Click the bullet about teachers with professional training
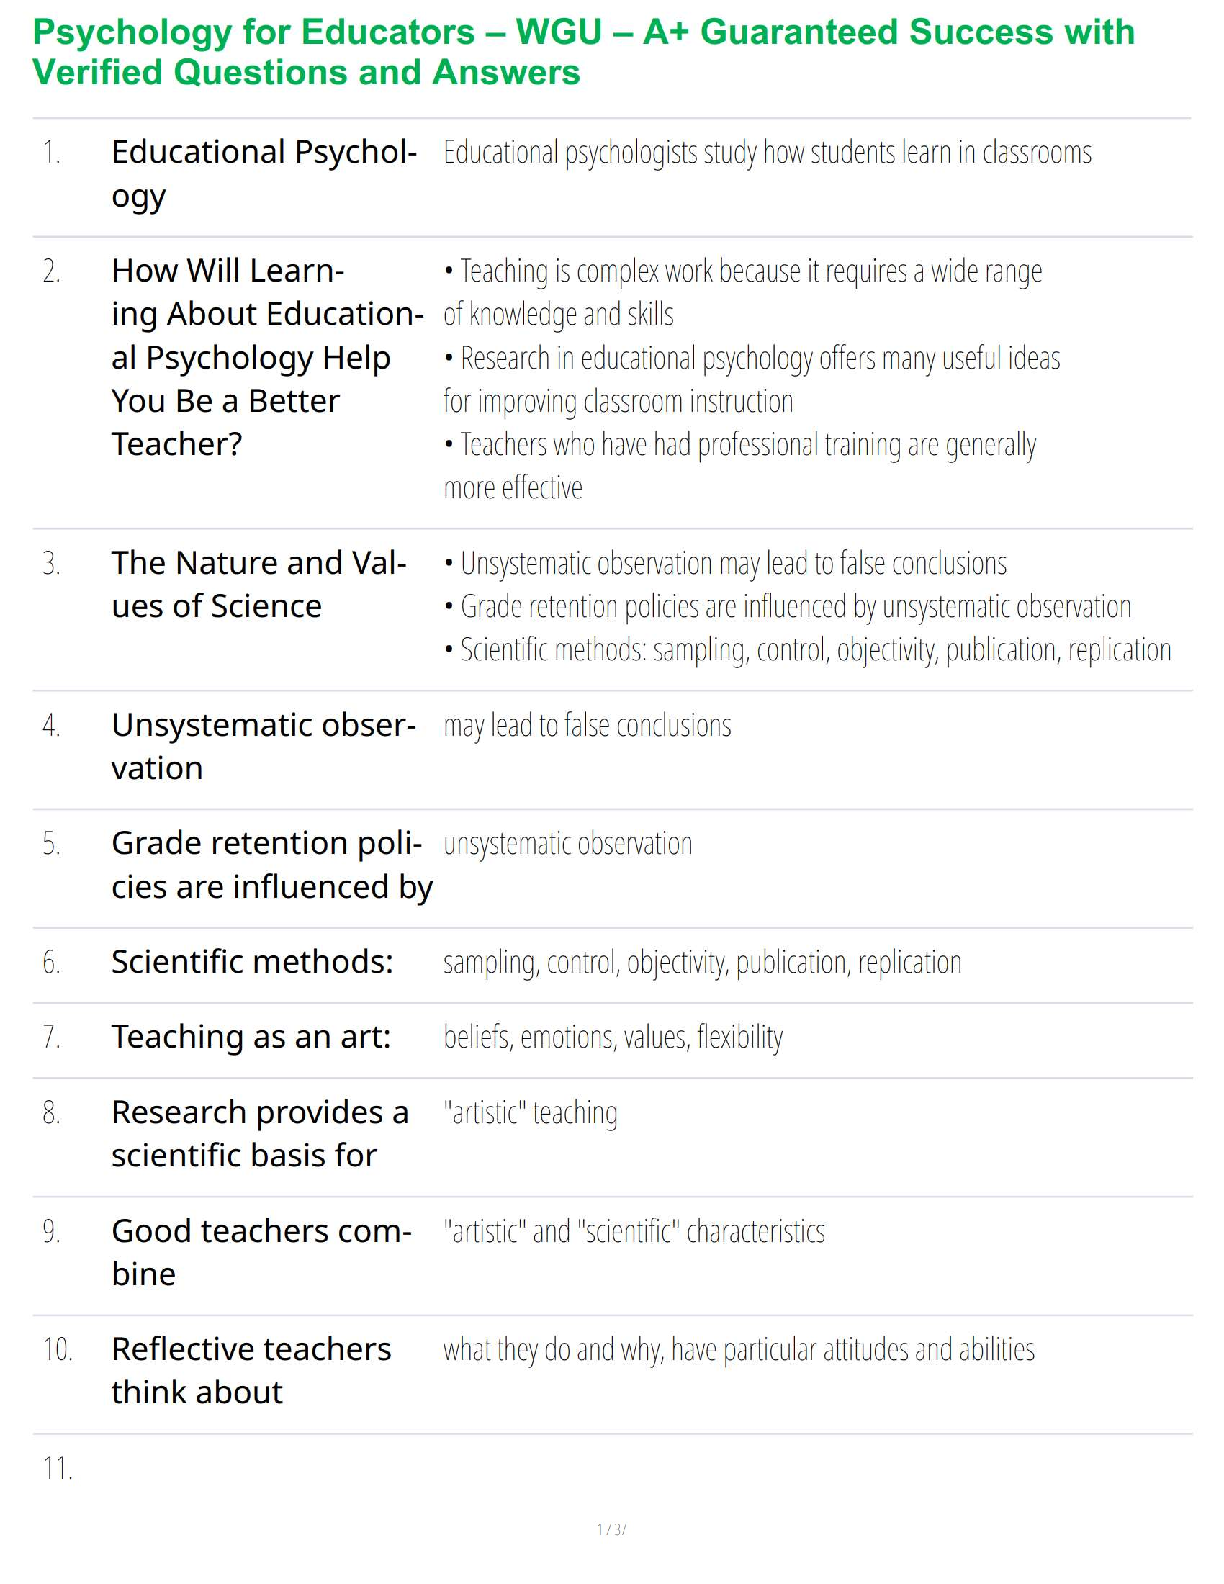 (x=740, y=466)
